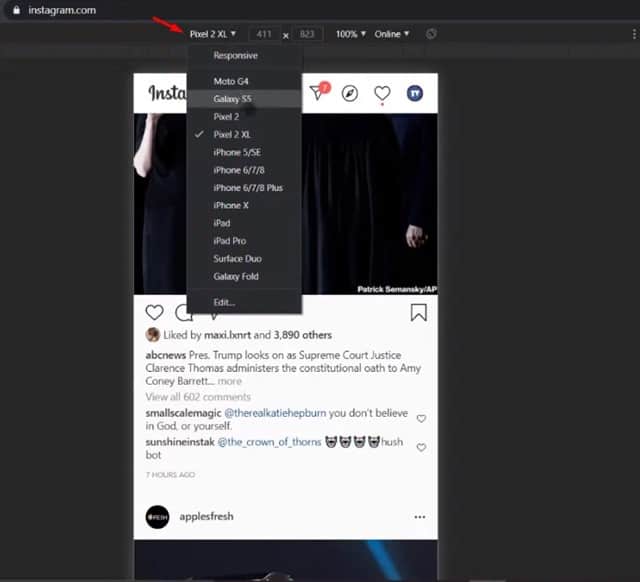Open Instagram direct messages icon
This screenshot has height=582, width=640.
(x=318, y=93)
